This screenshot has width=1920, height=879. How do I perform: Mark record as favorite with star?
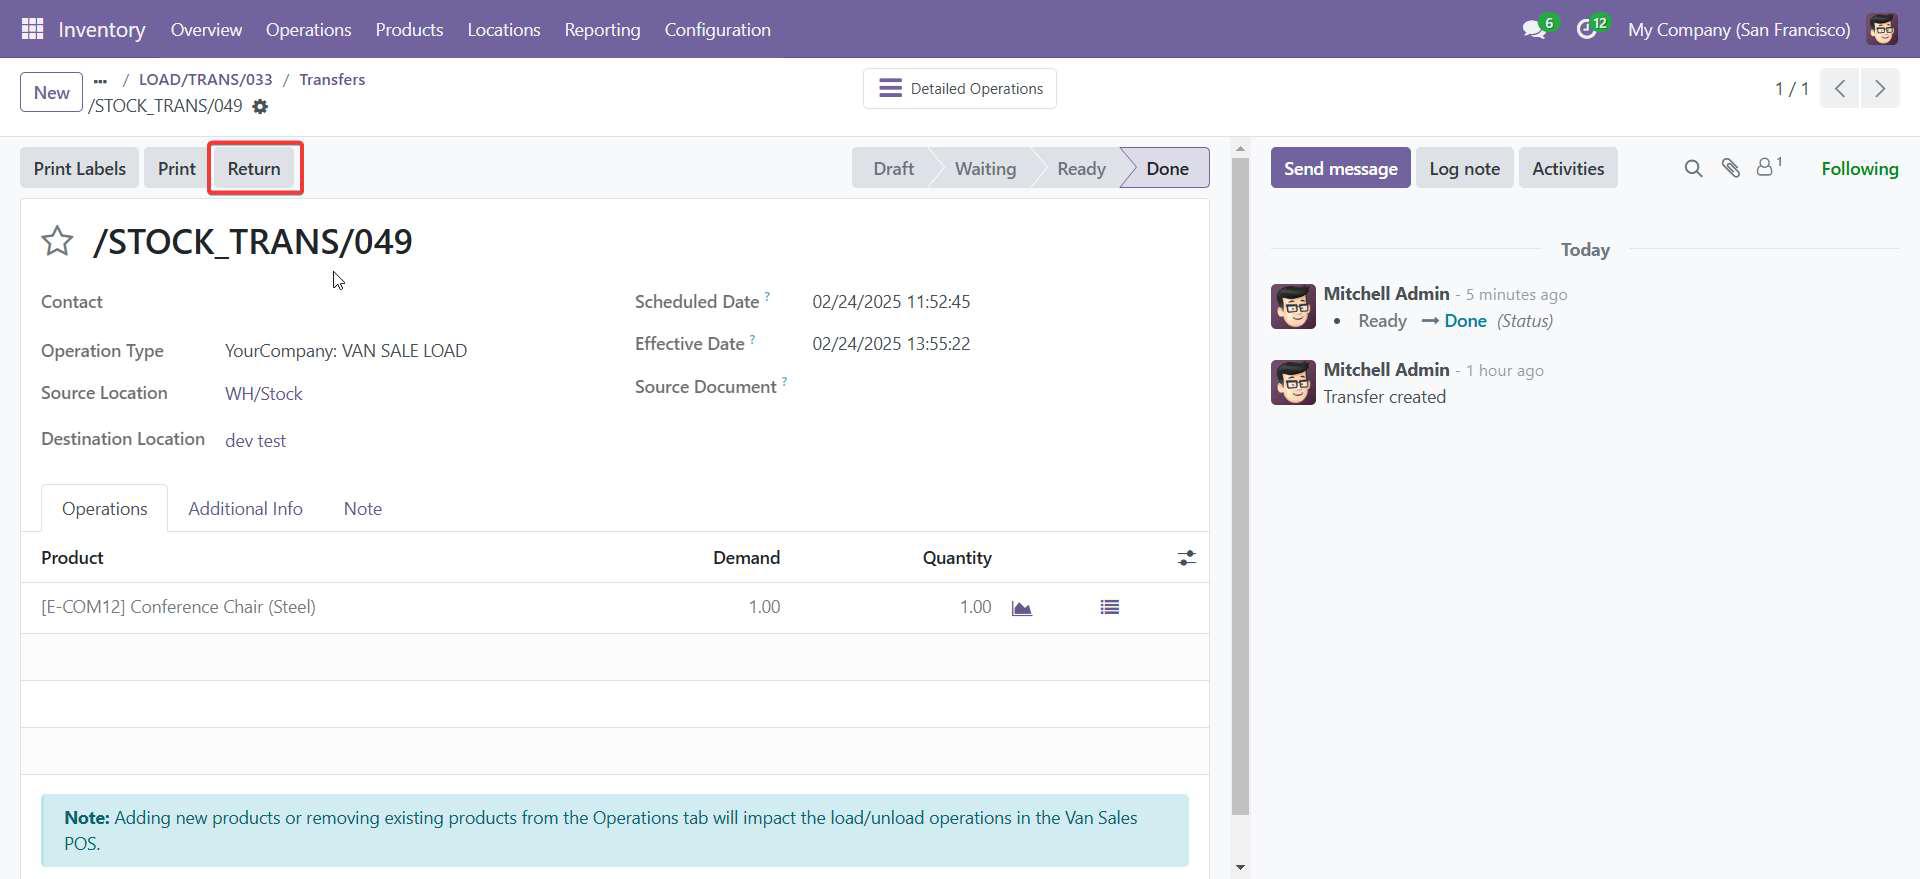(57, 241)
